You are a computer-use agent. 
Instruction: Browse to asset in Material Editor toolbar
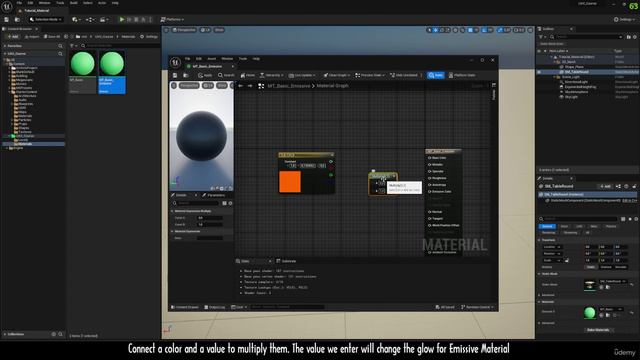coord(185,76)
